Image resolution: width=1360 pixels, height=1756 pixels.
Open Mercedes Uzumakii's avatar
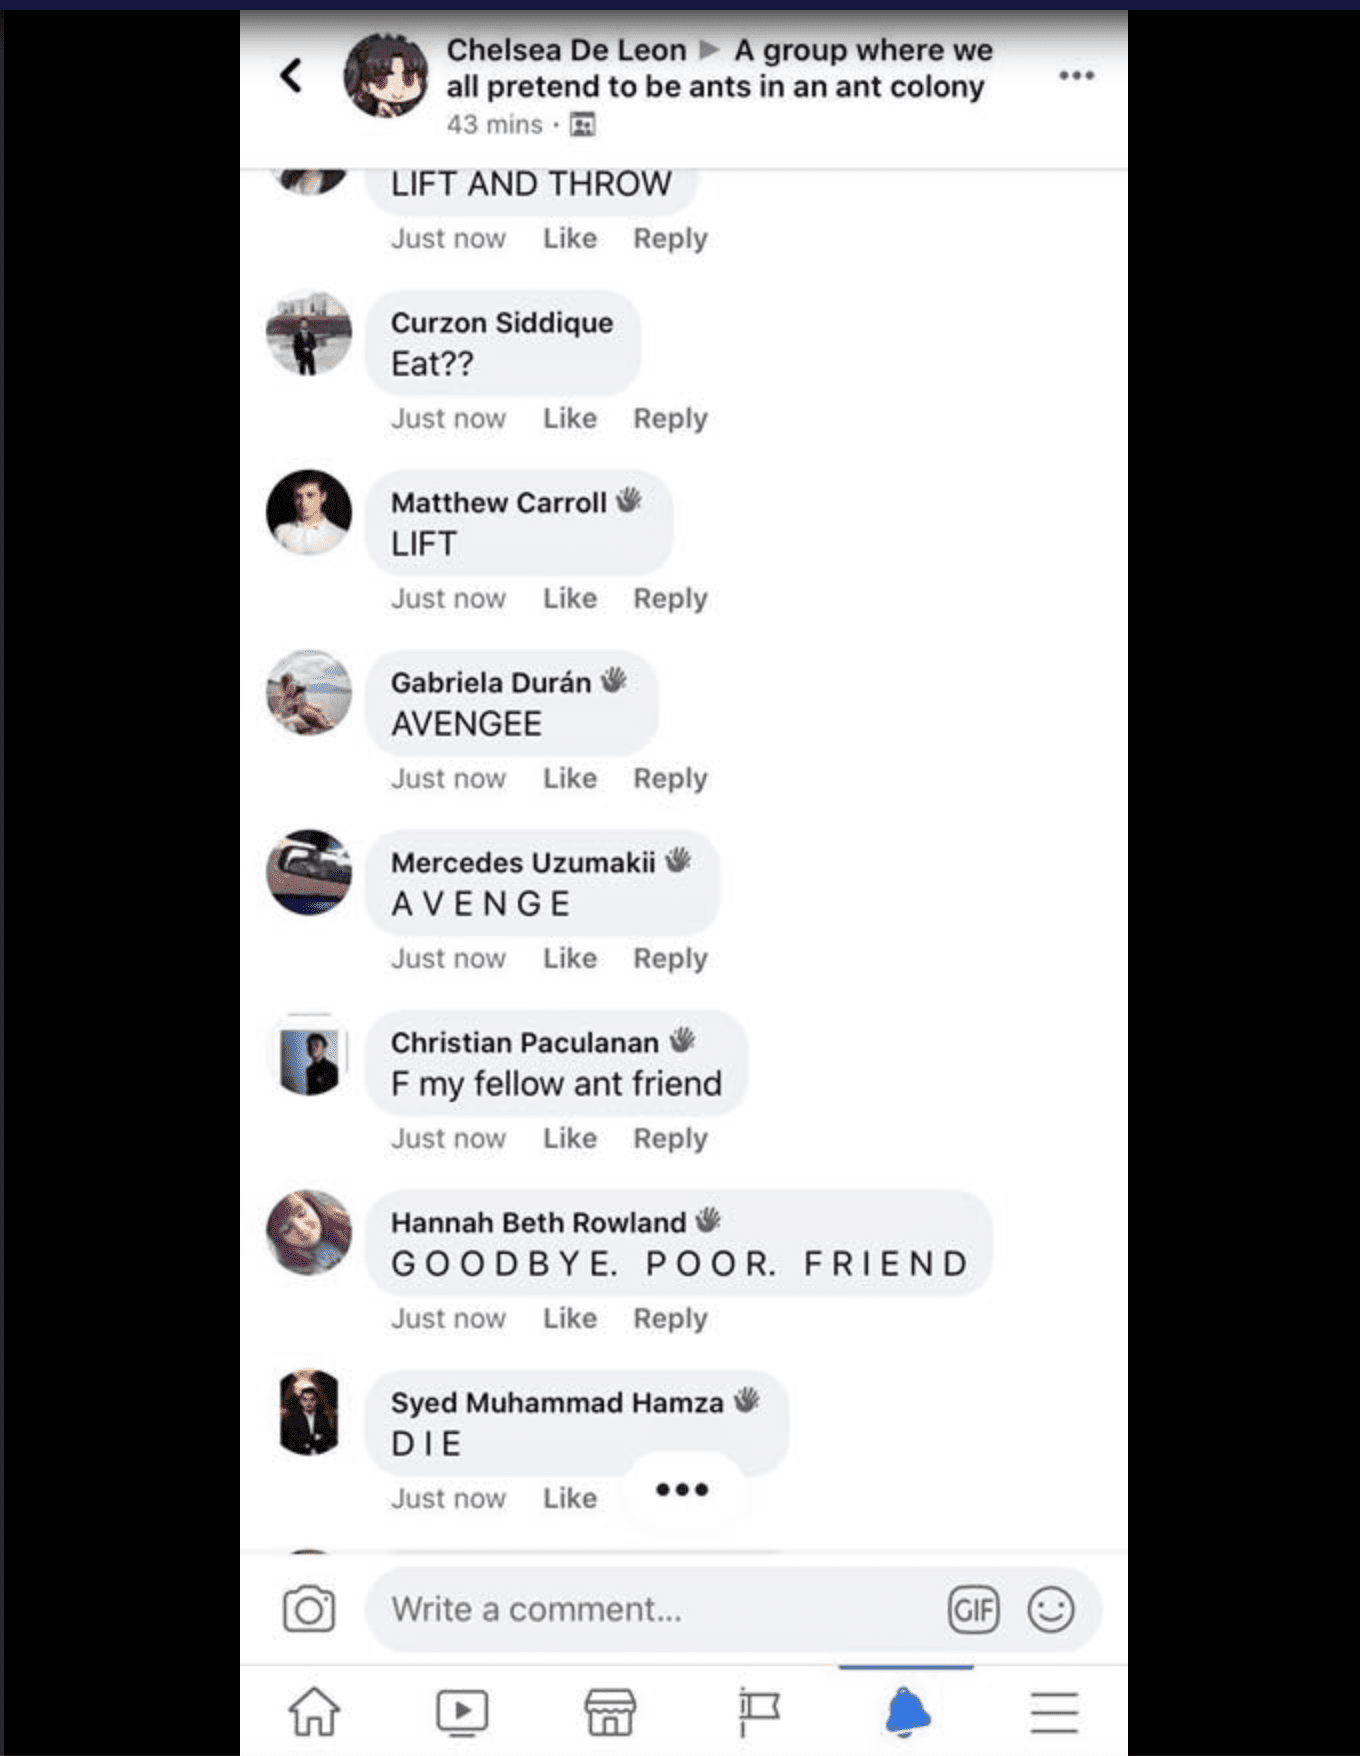tap(309, 872)
